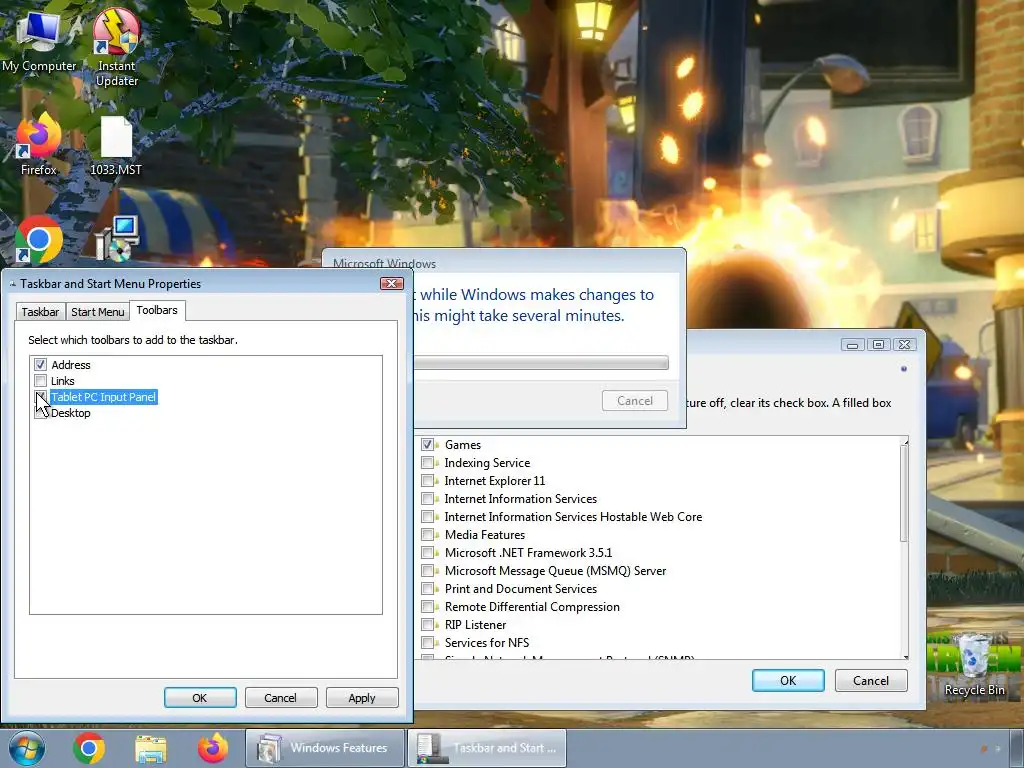This screenshot has width=1024, height=768.
Task: Open the Recycle Bin
Action: [x=974, y=665]
